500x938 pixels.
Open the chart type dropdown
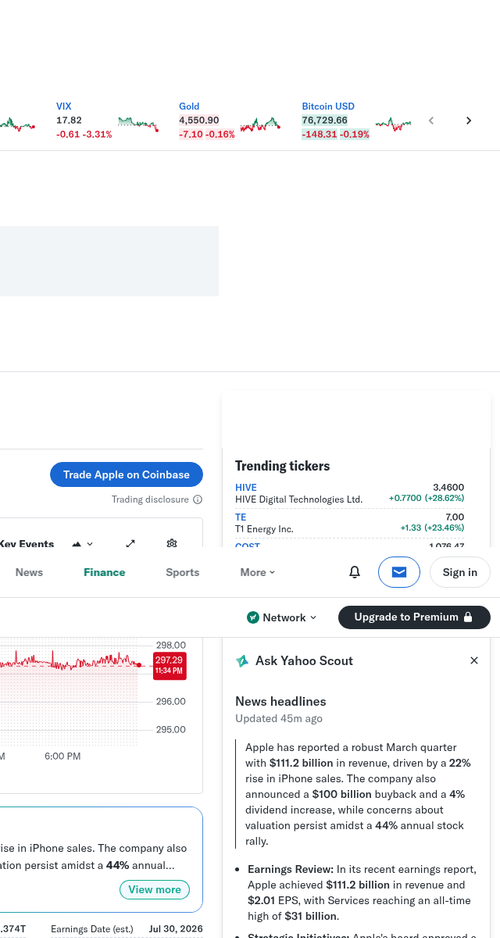(83, 544)
